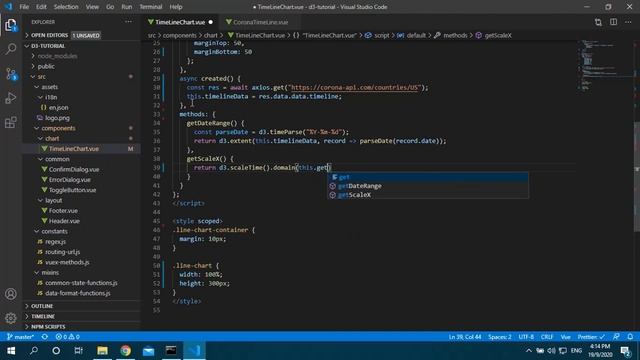Click Ln 39, Col 44 cursor position
The image size is (640, 360).
click(x=464, y=337)
